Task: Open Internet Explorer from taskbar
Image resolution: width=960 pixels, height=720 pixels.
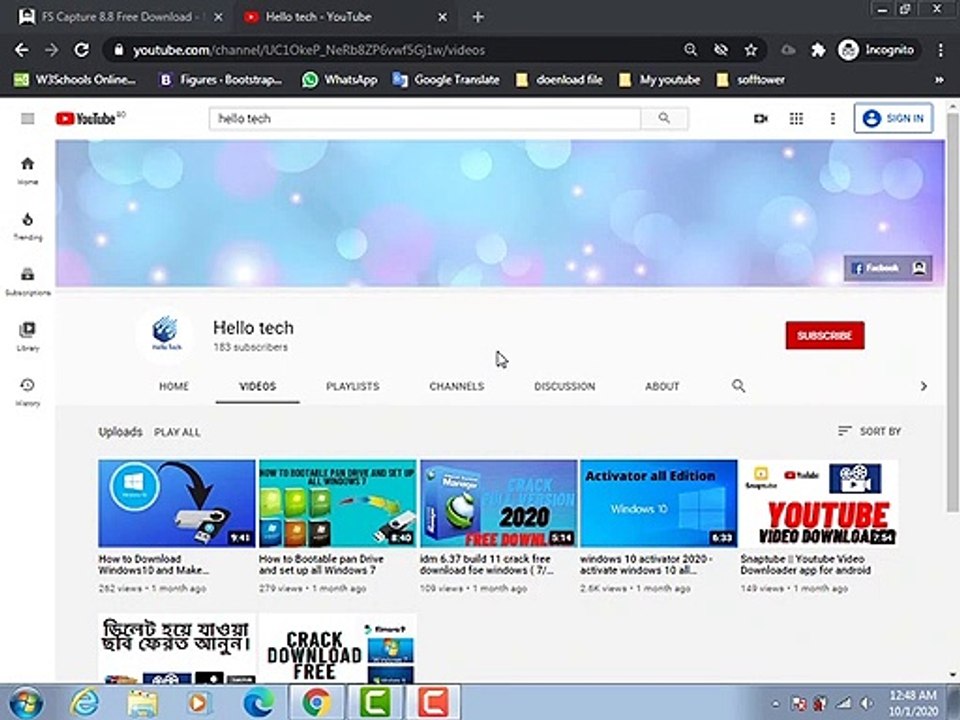Action: [84, 702]
